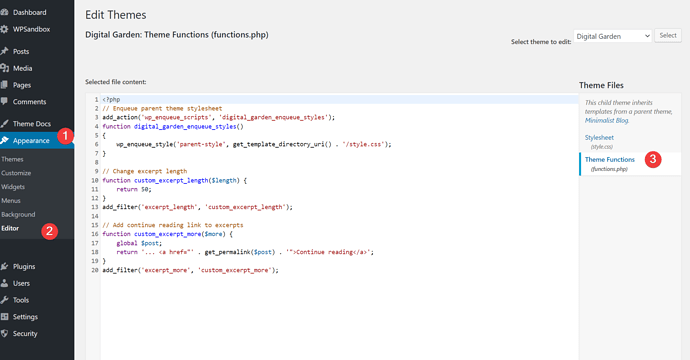Click the Security shield icon
This screenshot has width=690, height=360.
4,333
